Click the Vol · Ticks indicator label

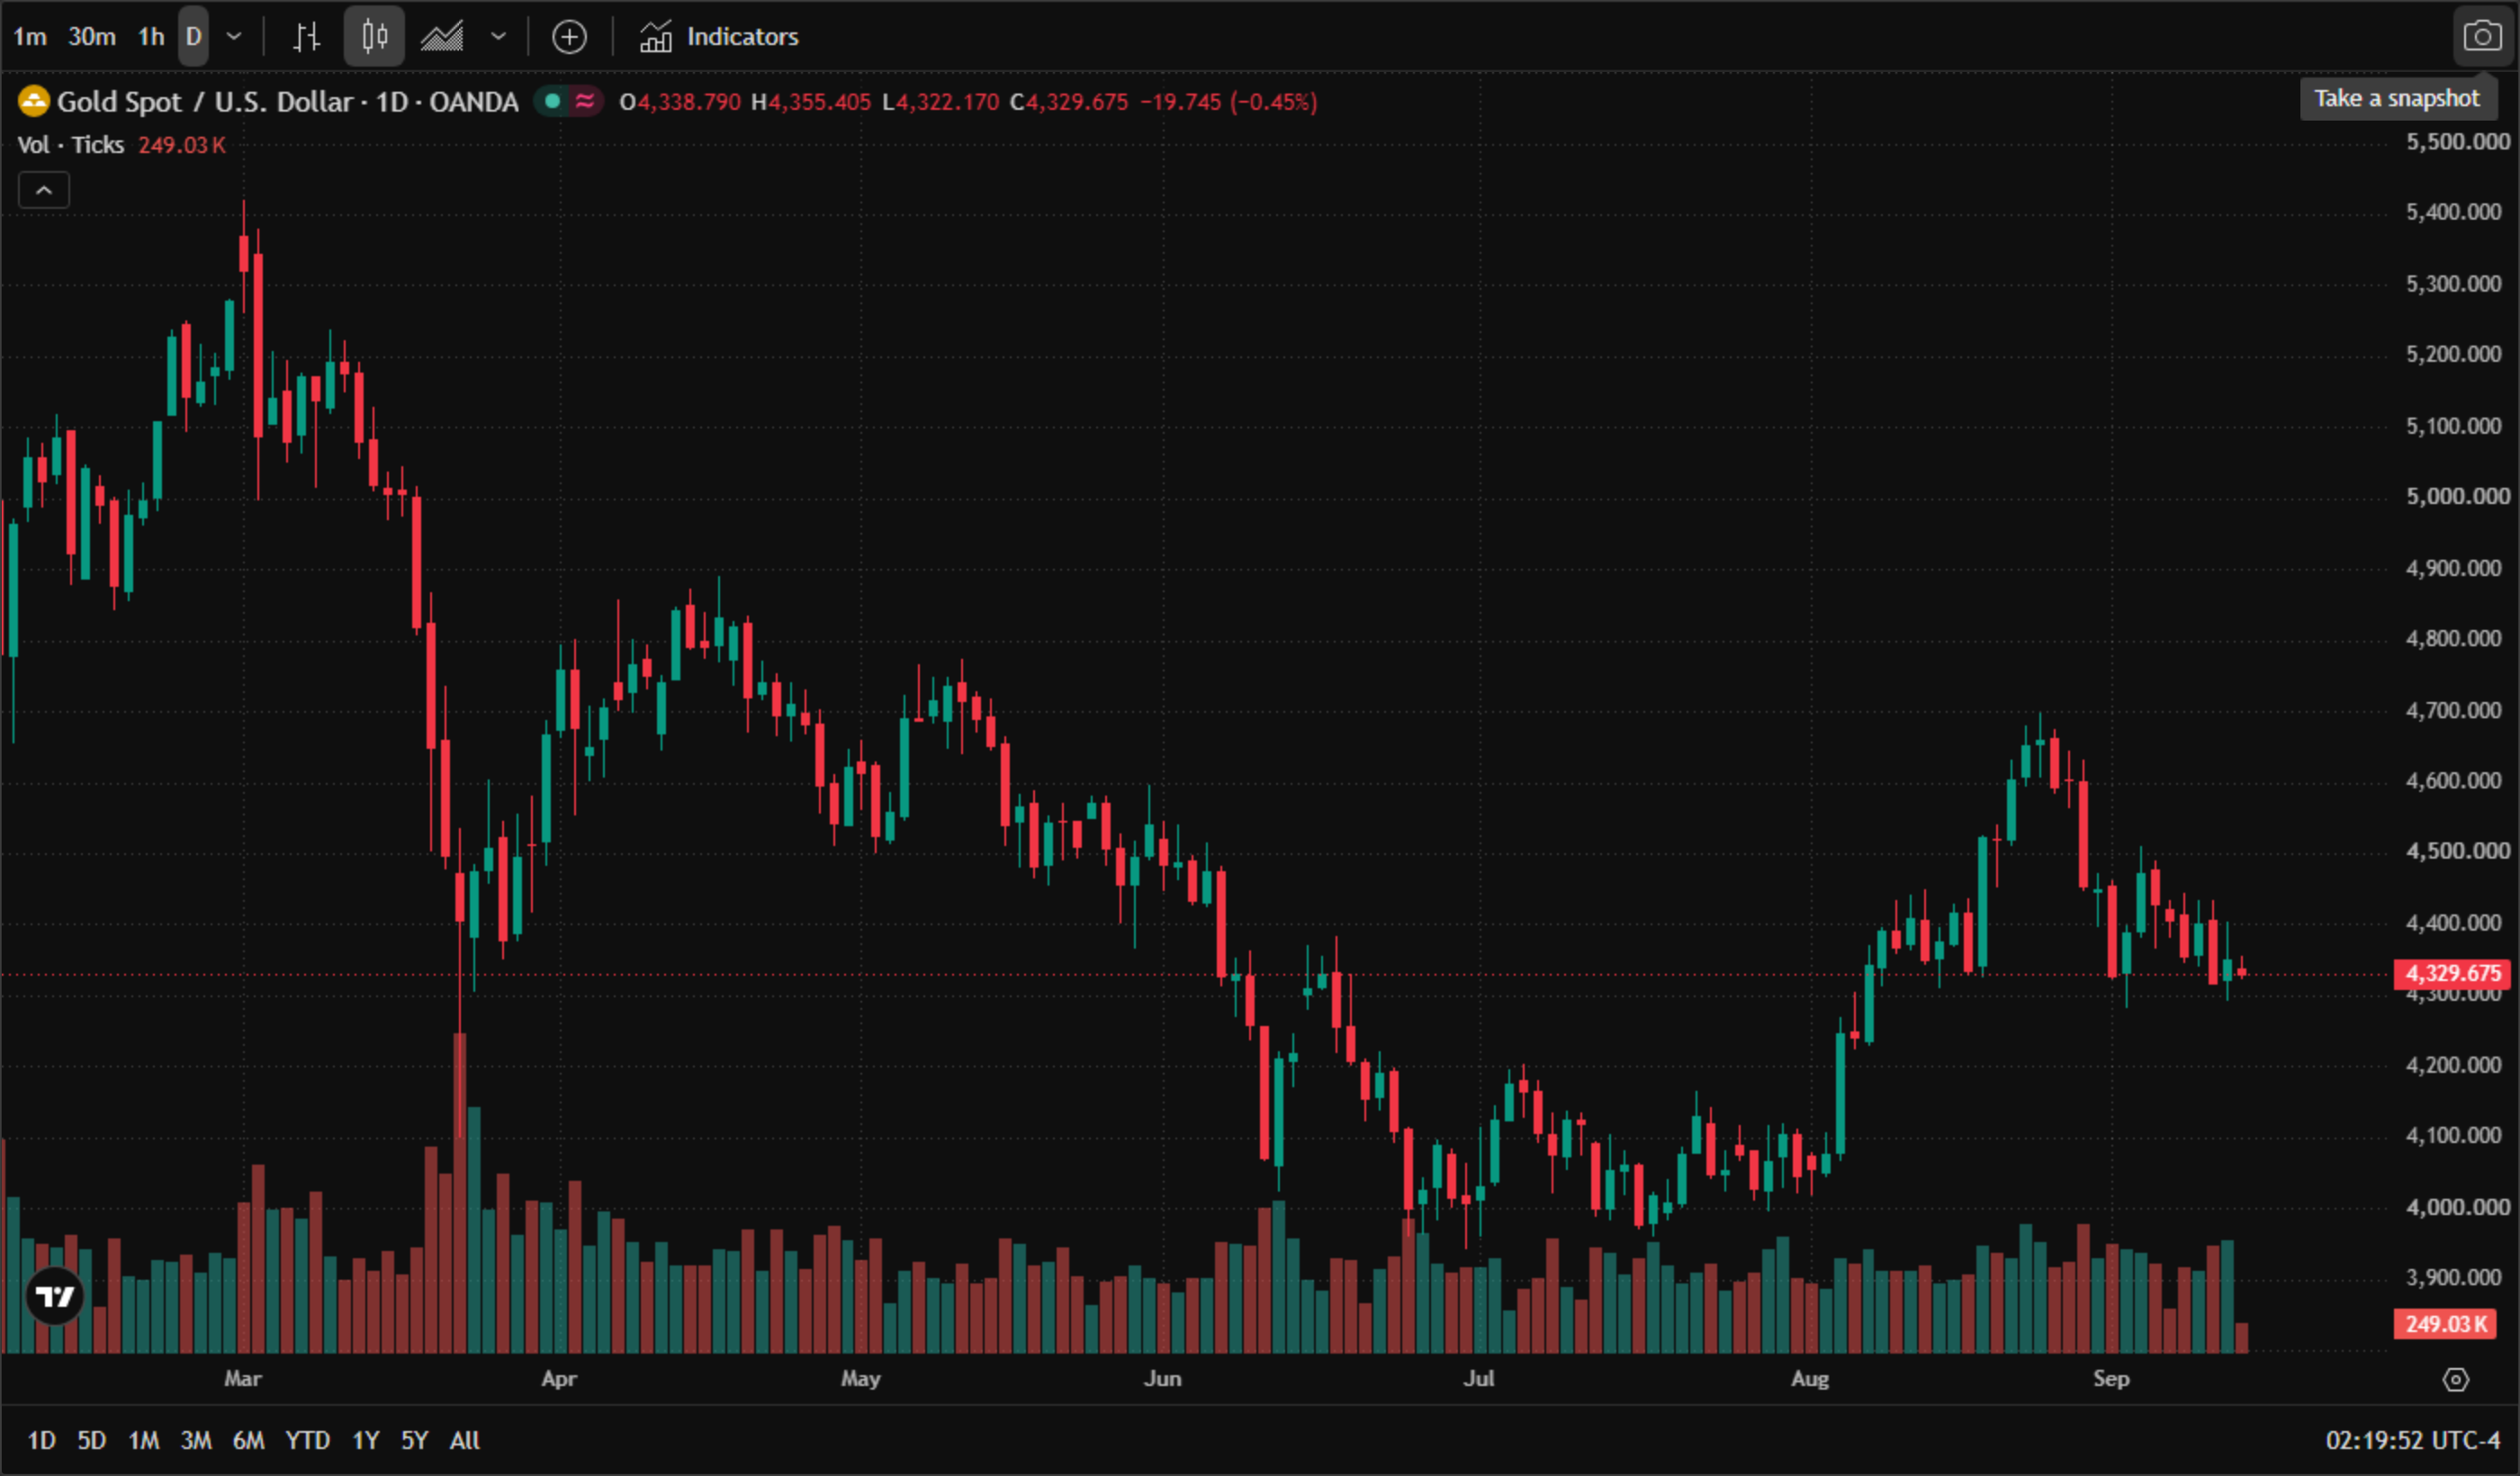pos(71,145)
